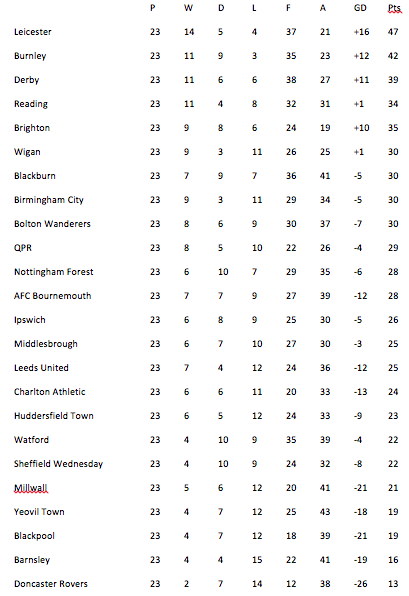This screenshot has height=596, width=409.
Task: Click the GD column header
Action: pyautogui.click(x=360, y=8)
